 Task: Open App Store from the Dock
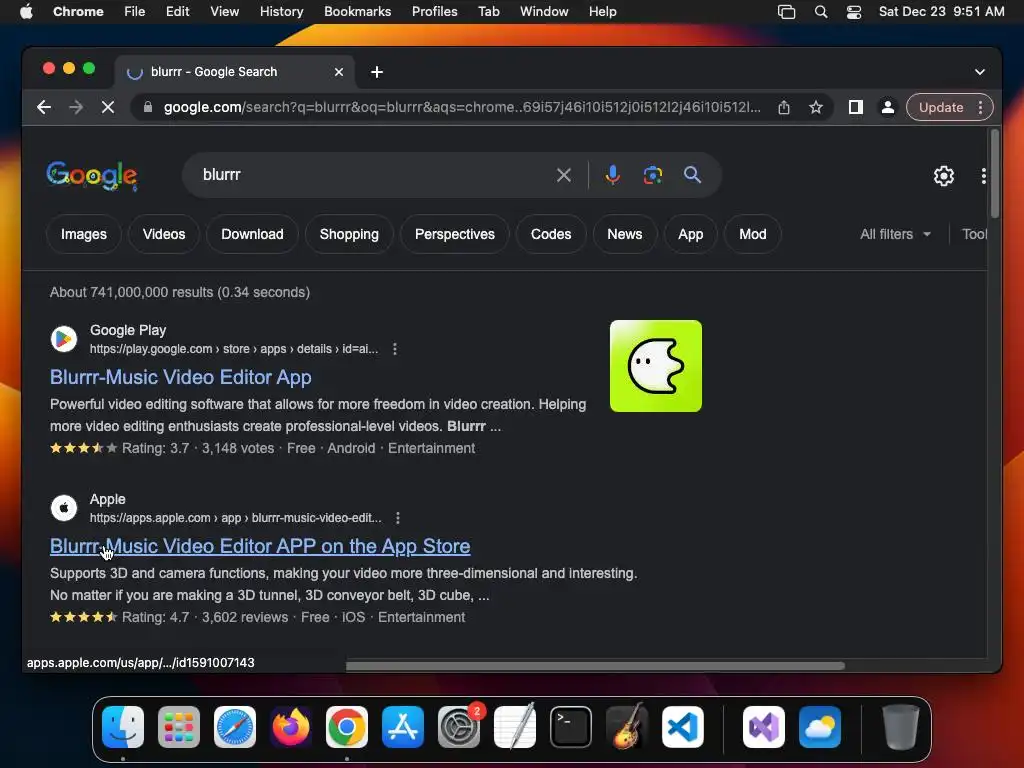[x=402, y=727]
